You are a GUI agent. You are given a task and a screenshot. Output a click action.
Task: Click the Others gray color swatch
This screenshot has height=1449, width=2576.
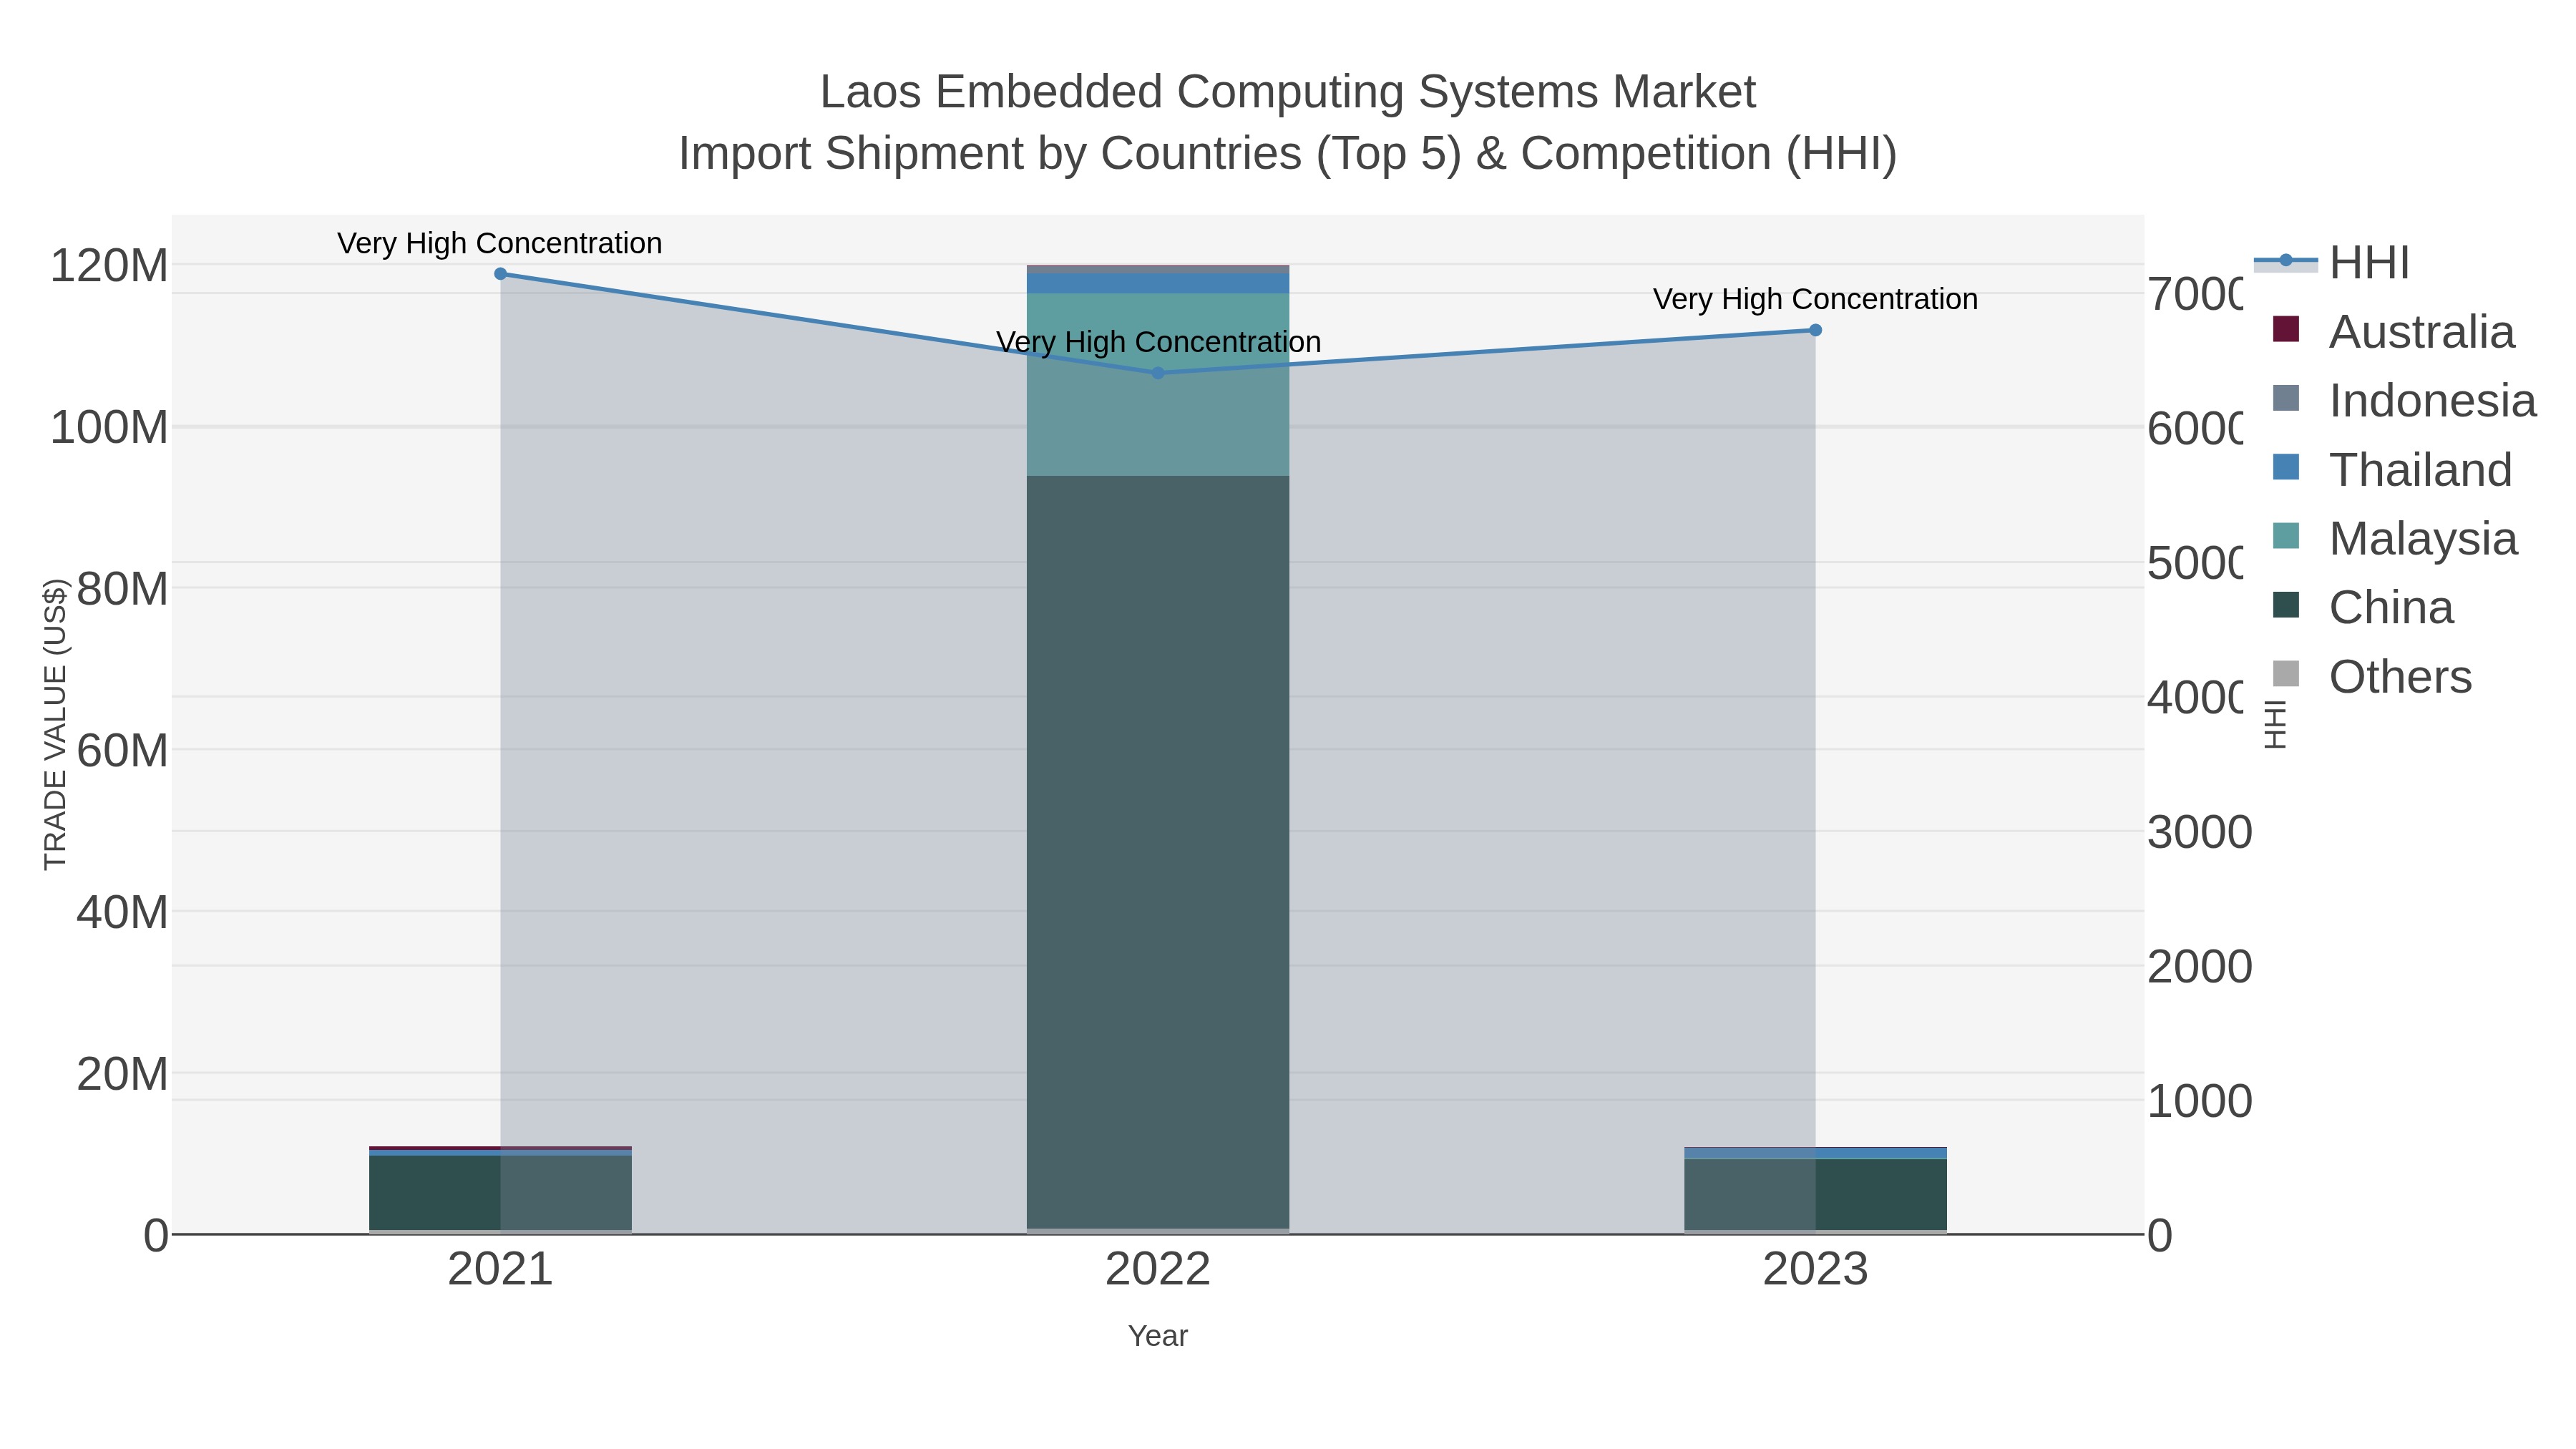click(x=2286, y=674)
